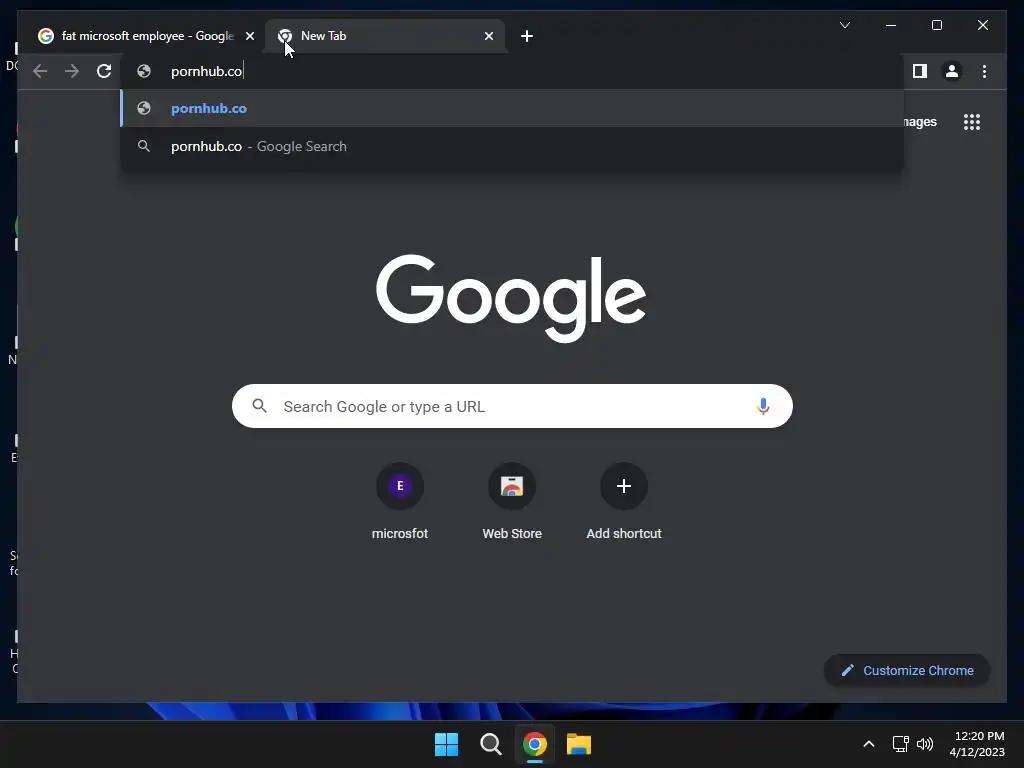Open the Windows Start menu
Viewport: 1024px width, 768px height.
click(x=447, y=744)
